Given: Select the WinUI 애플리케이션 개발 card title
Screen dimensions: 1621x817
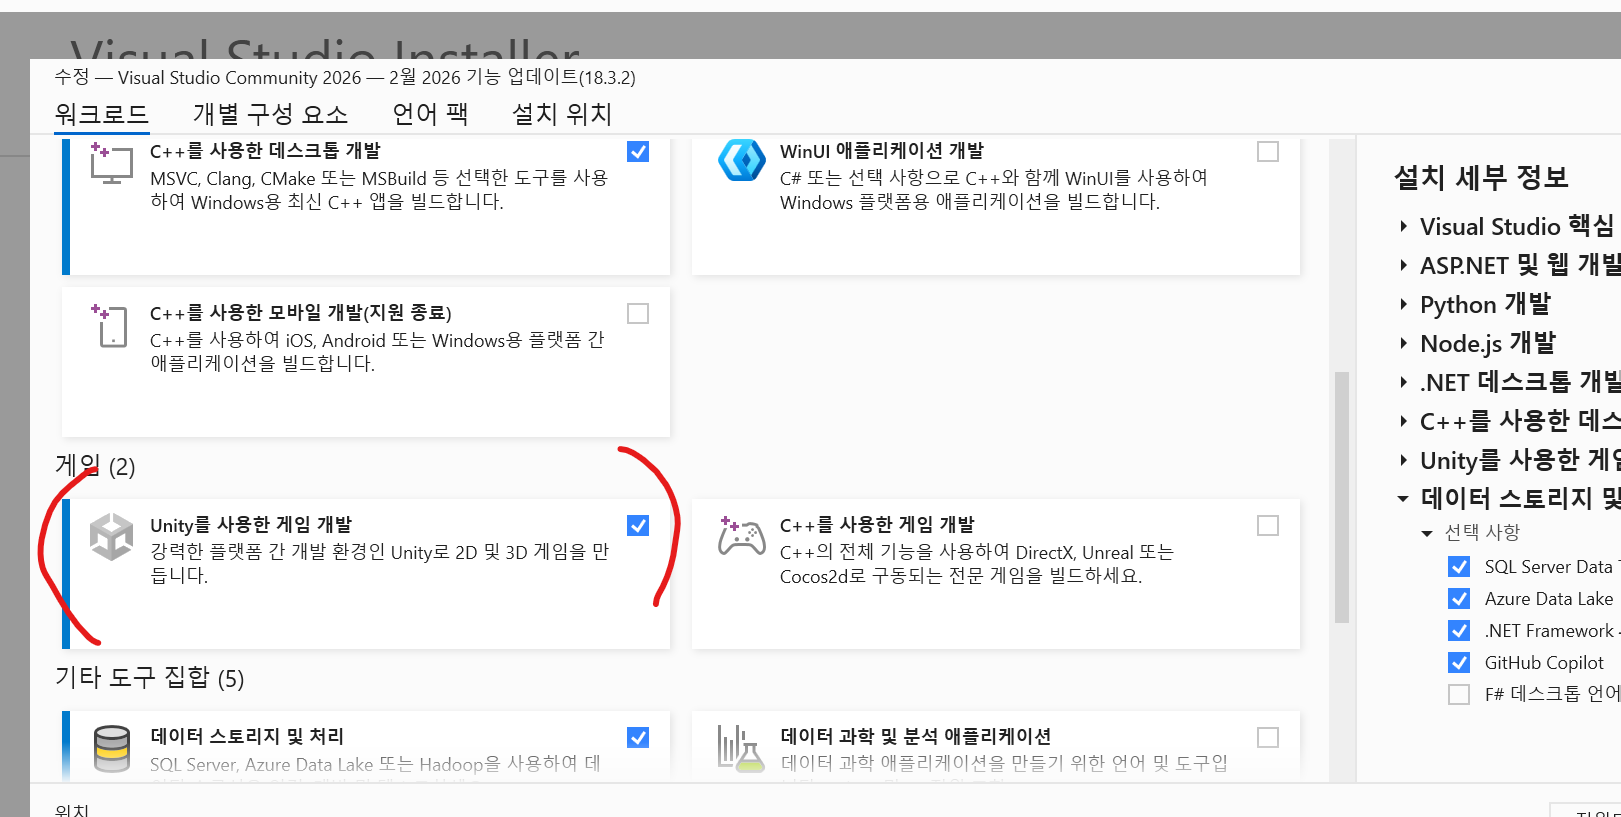Looking at the screenshot, I should (882, 151).
